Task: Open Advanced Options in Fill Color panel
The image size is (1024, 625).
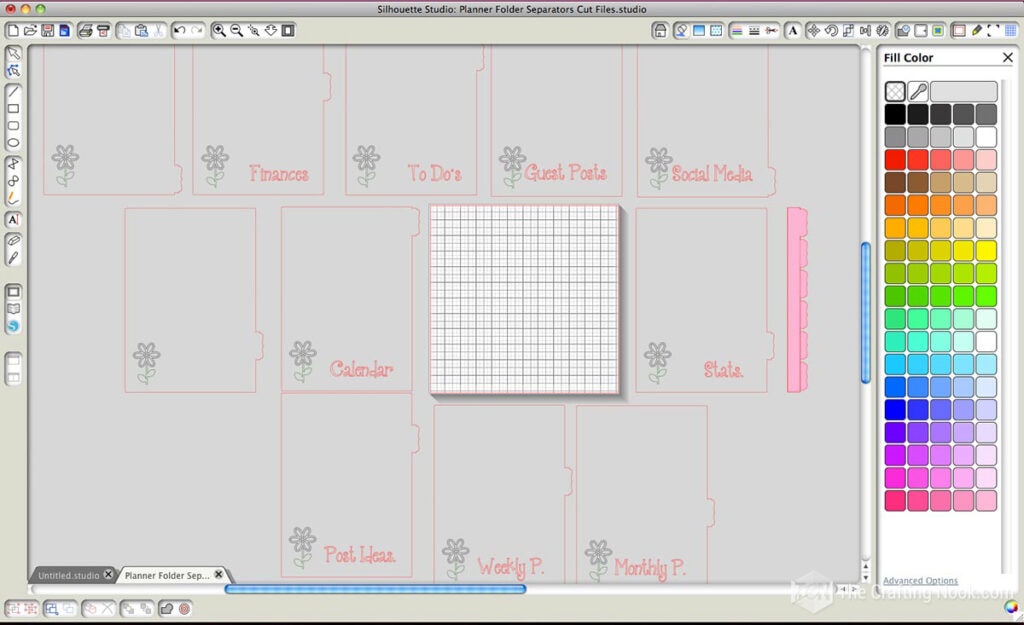Action: 920,580
